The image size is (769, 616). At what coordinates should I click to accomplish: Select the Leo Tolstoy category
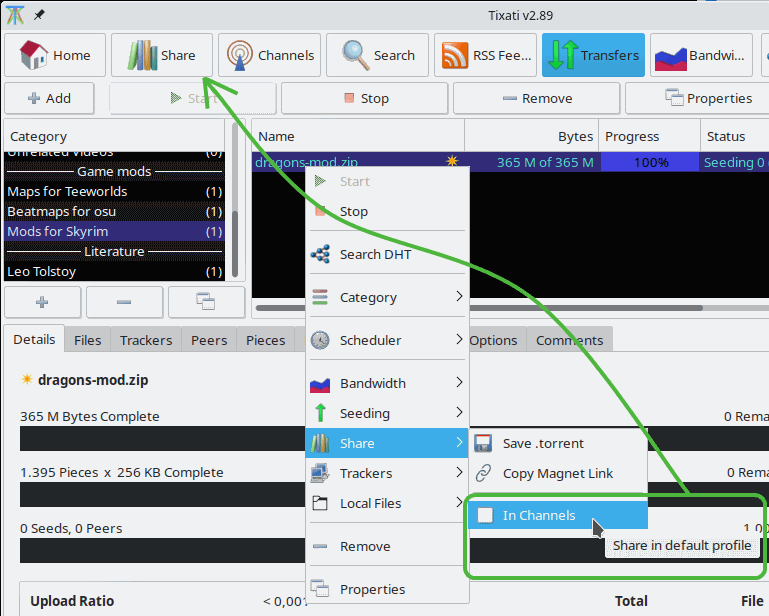click(114, 271)
